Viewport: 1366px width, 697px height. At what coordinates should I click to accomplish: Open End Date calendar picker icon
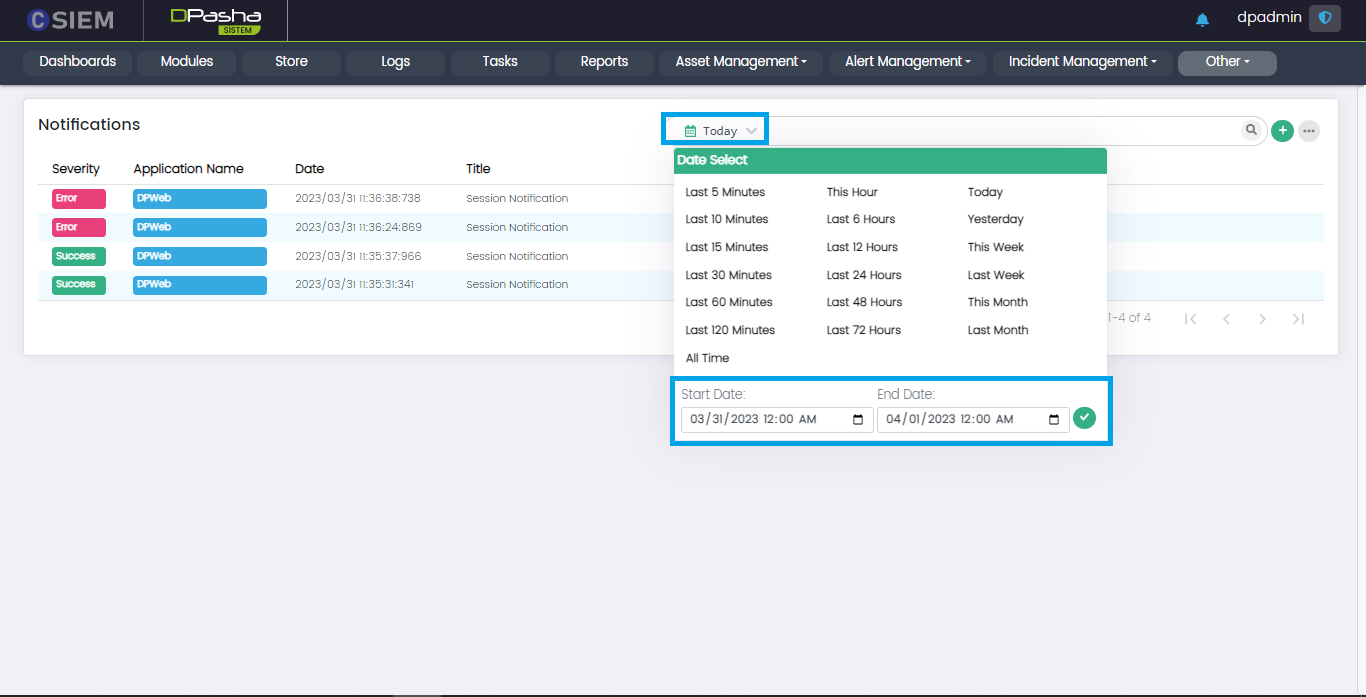click(1054, 420)
